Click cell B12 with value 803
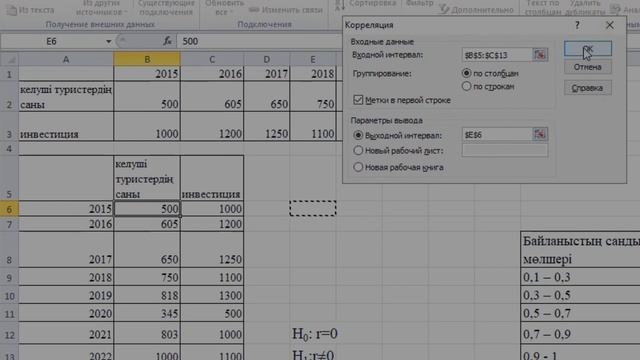This screenshot has height=360, width=640. tap(147, 334)
